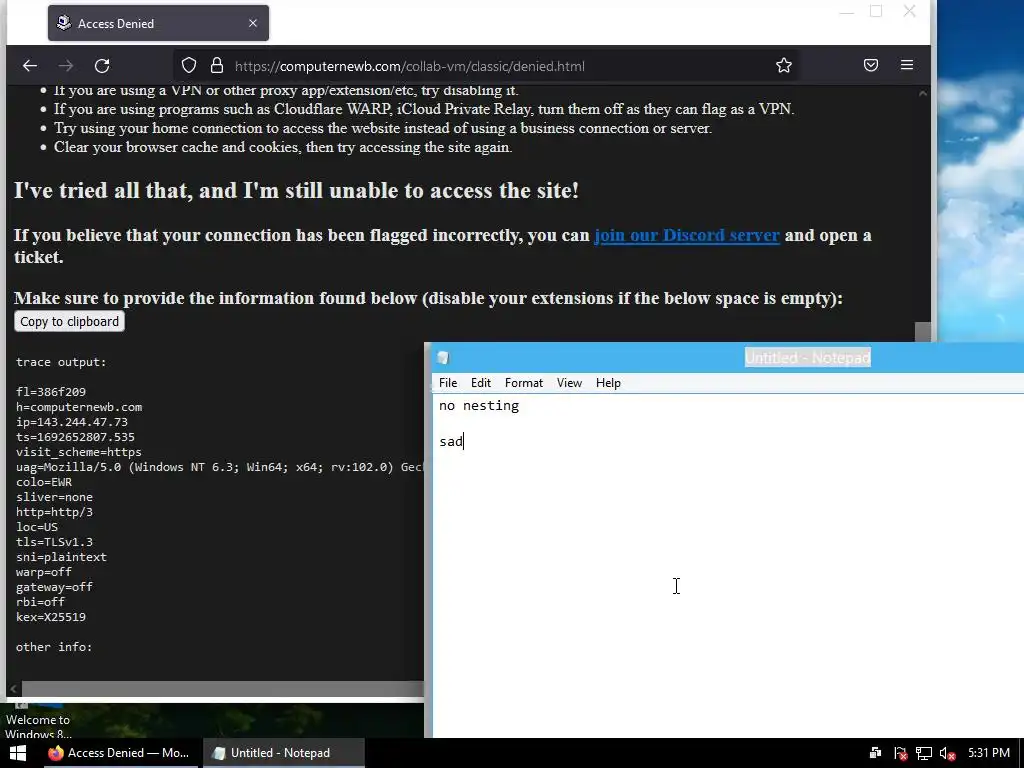The image size is (1024, 768).
Task: Click the Copy to clipboard button
Action: [x=69, y=321]
